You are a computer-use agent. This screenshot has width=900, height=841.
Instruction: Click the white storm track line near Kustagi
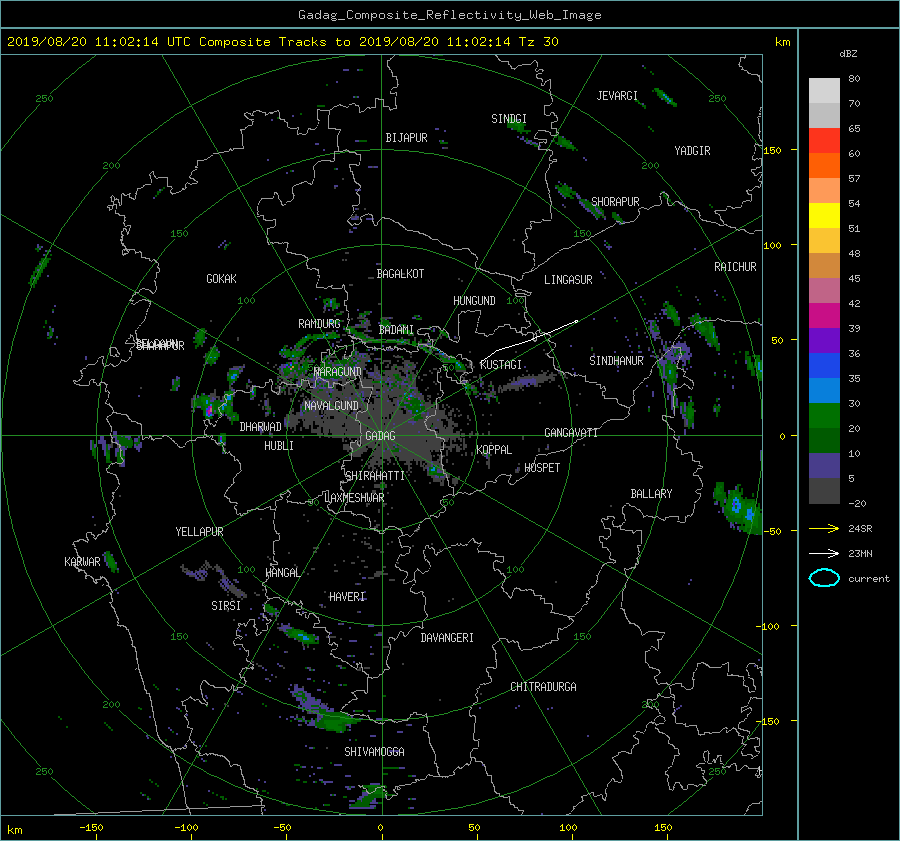click(x=528, y=341)
